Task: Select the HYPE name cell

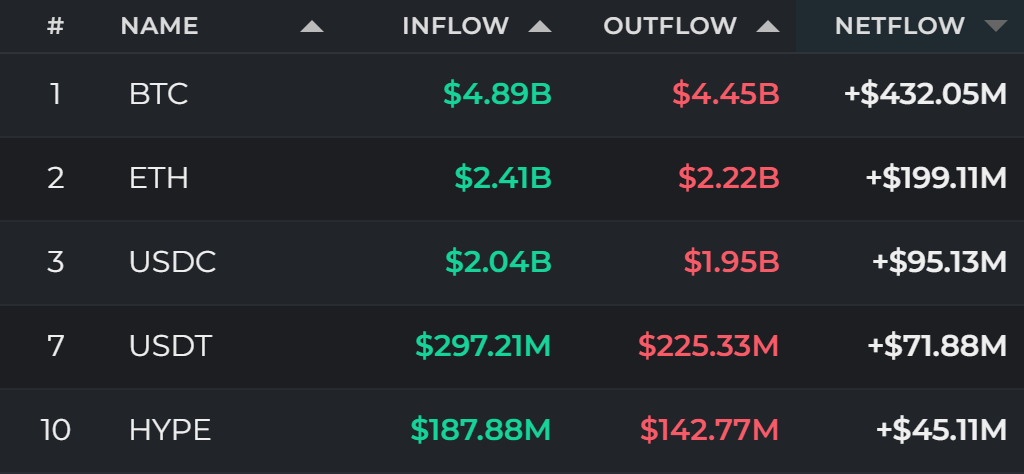Action: 170,430
